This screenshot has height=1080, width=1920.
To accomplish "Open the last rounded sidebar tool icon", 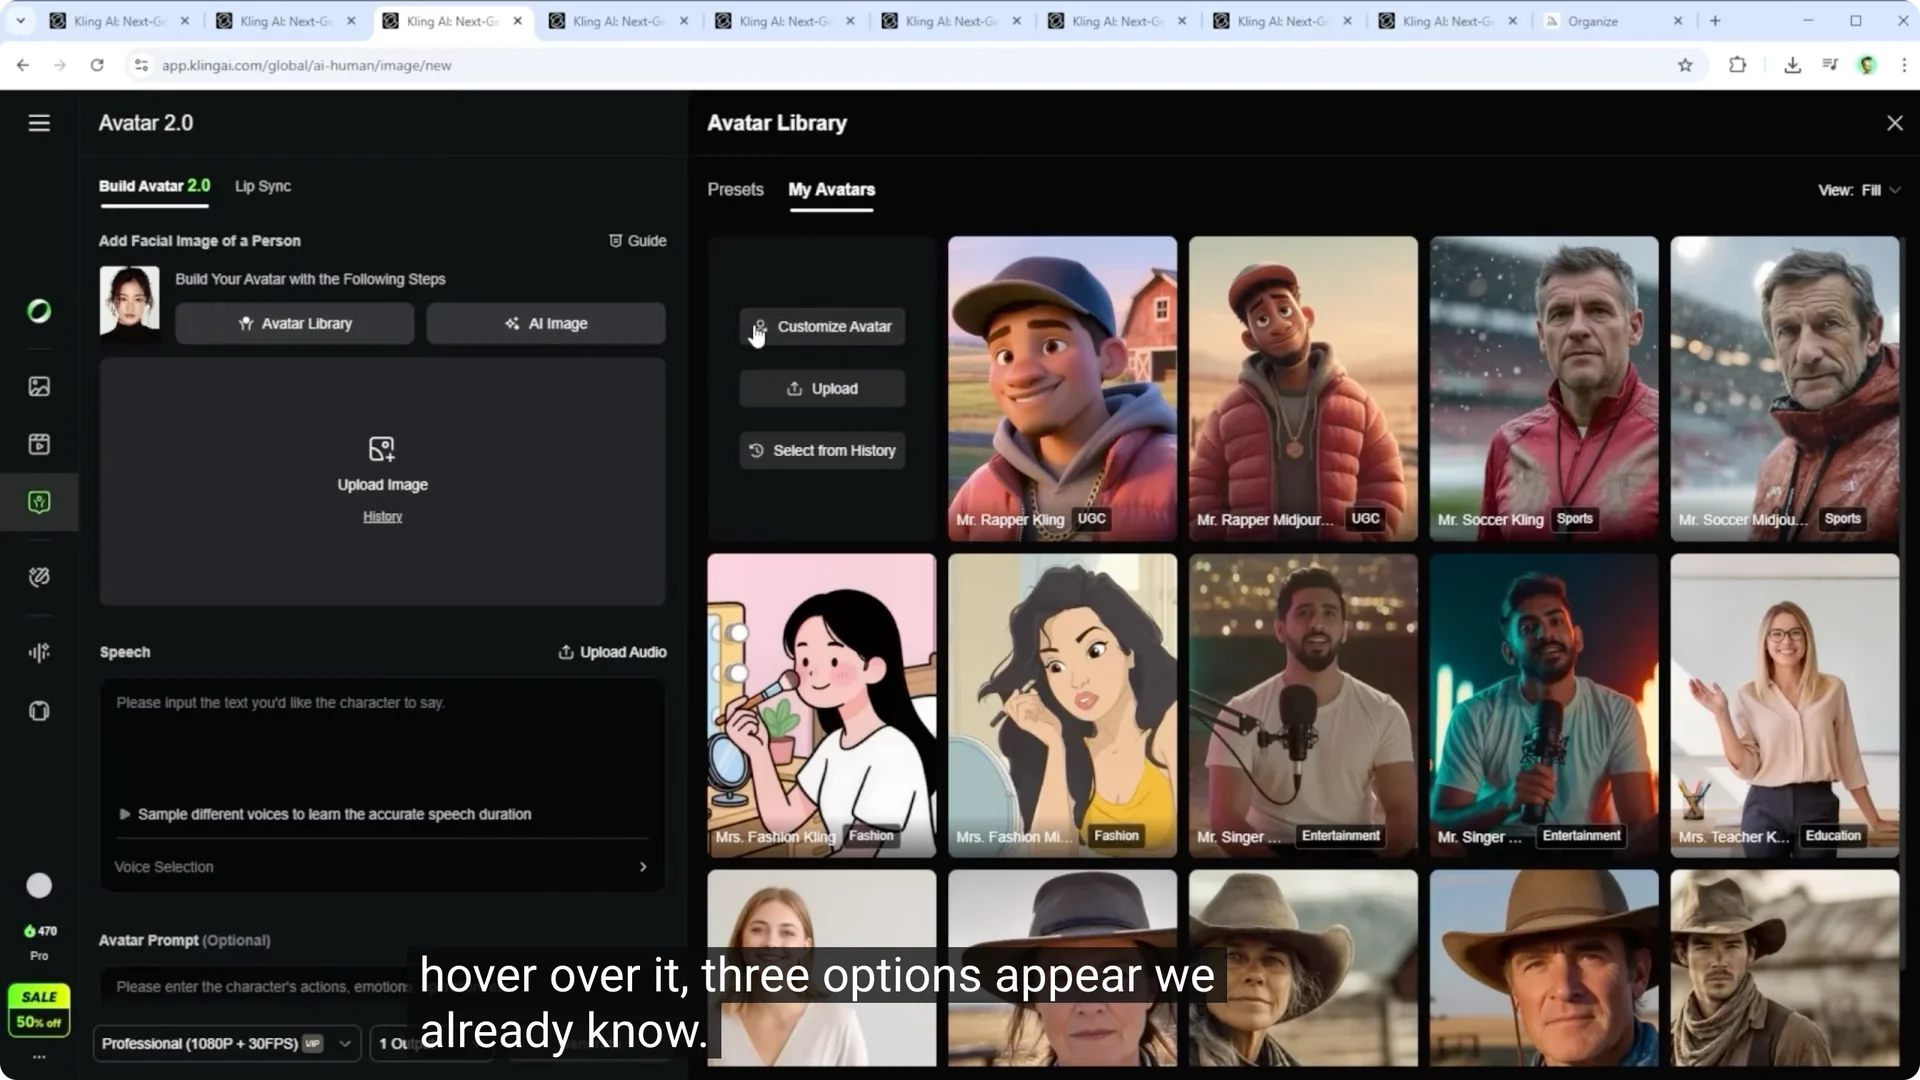I will pos(39,711).
